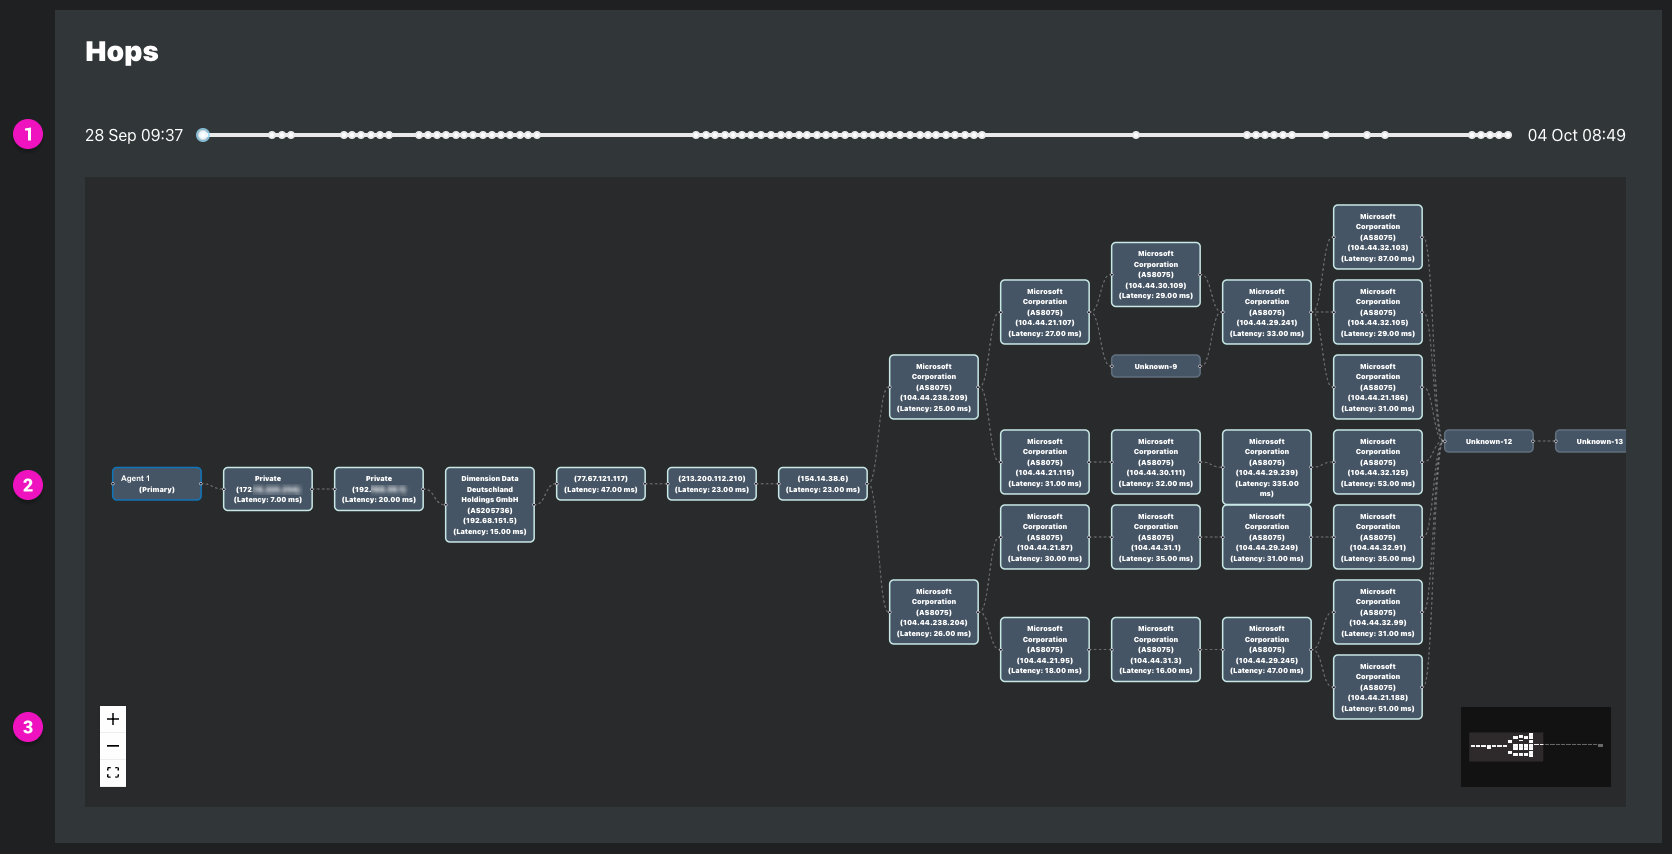
Task: Select the Private node with 20.00 ms latency
Action: click(x=379, y=489)
